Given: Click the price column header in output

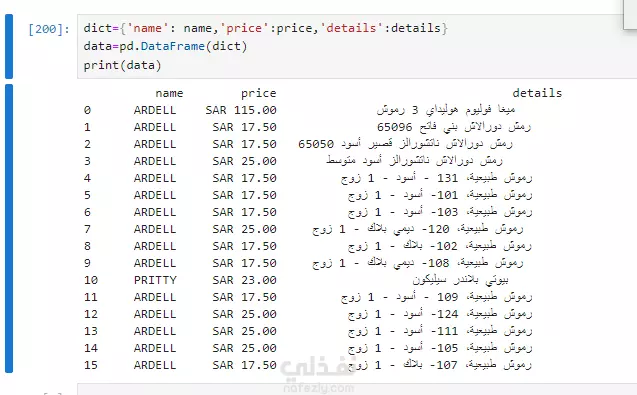Looking at the screenshot, I should click(258, 93).
